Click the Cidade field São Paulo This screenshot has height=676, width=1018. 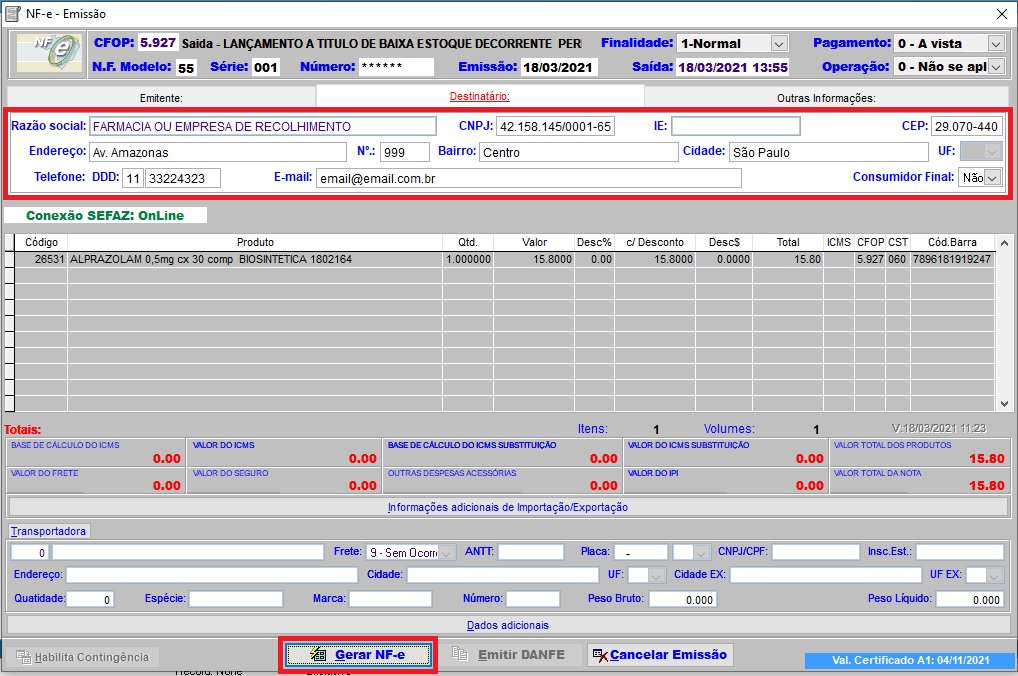pyautogui.click(x=828, y=152)
